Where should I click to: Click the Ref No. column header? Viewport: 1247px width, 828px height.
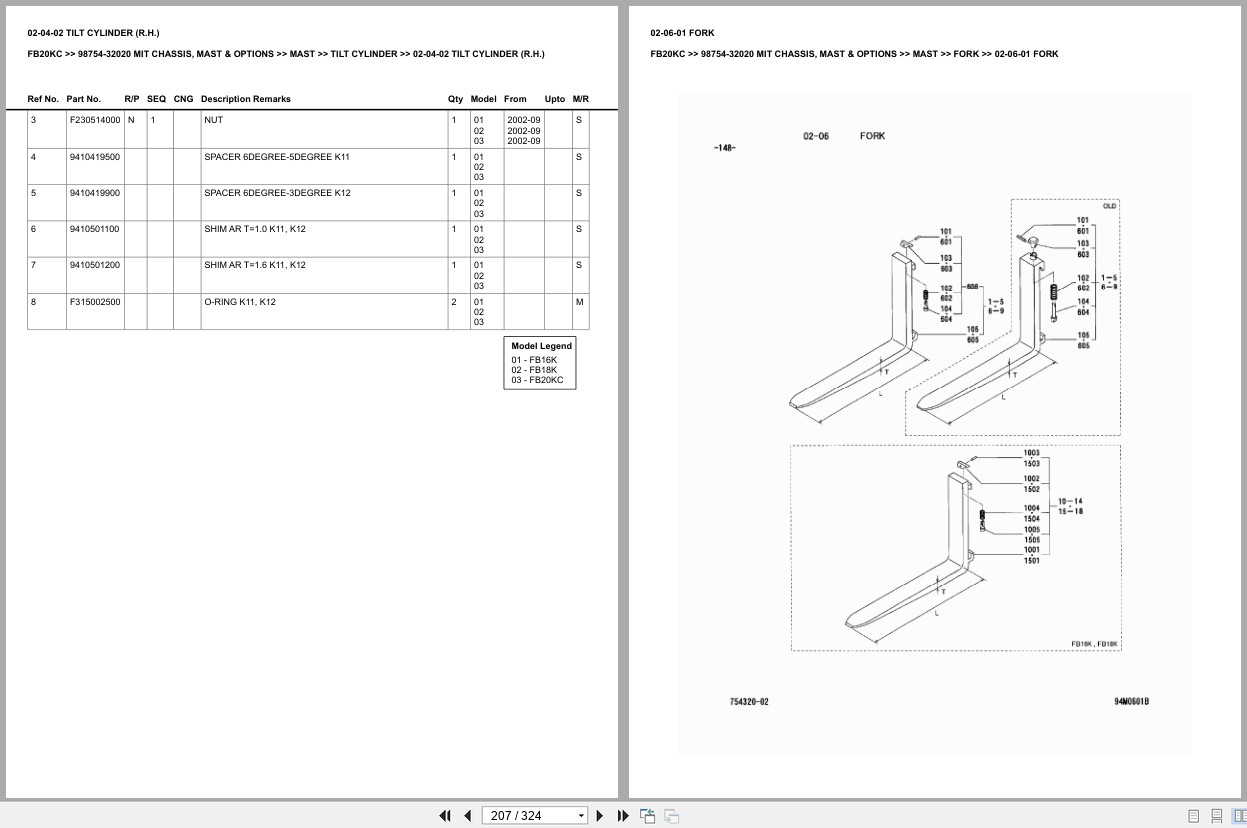[x=43, y=99]
